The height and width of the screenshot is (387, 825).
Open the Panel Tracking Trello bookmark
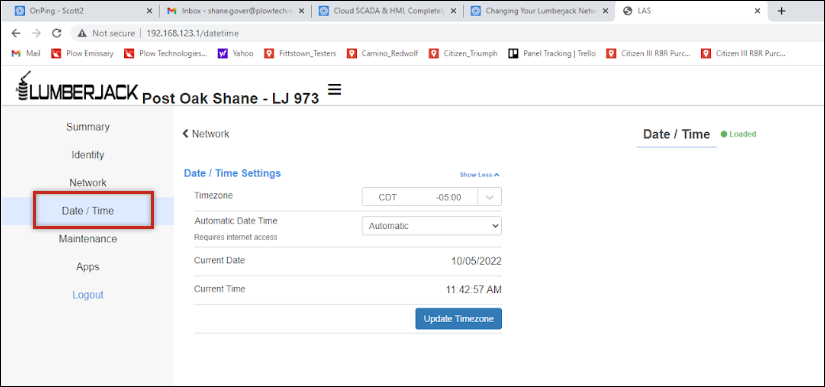[x=552, y=53]
